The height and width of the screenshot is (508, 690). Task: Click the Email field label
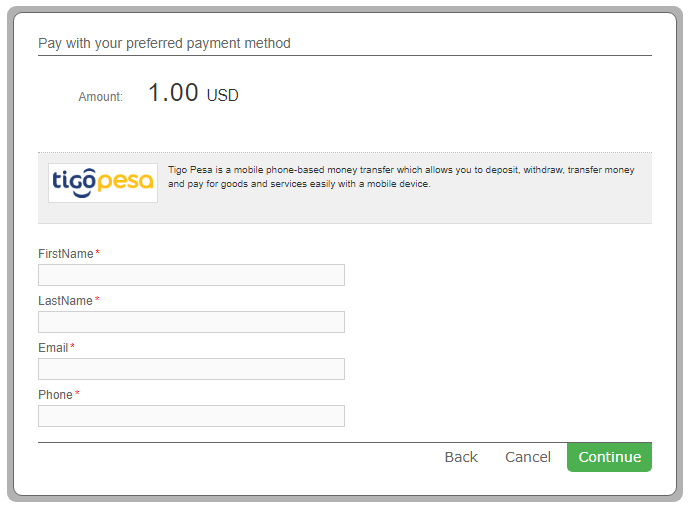(x=53, y=348)
